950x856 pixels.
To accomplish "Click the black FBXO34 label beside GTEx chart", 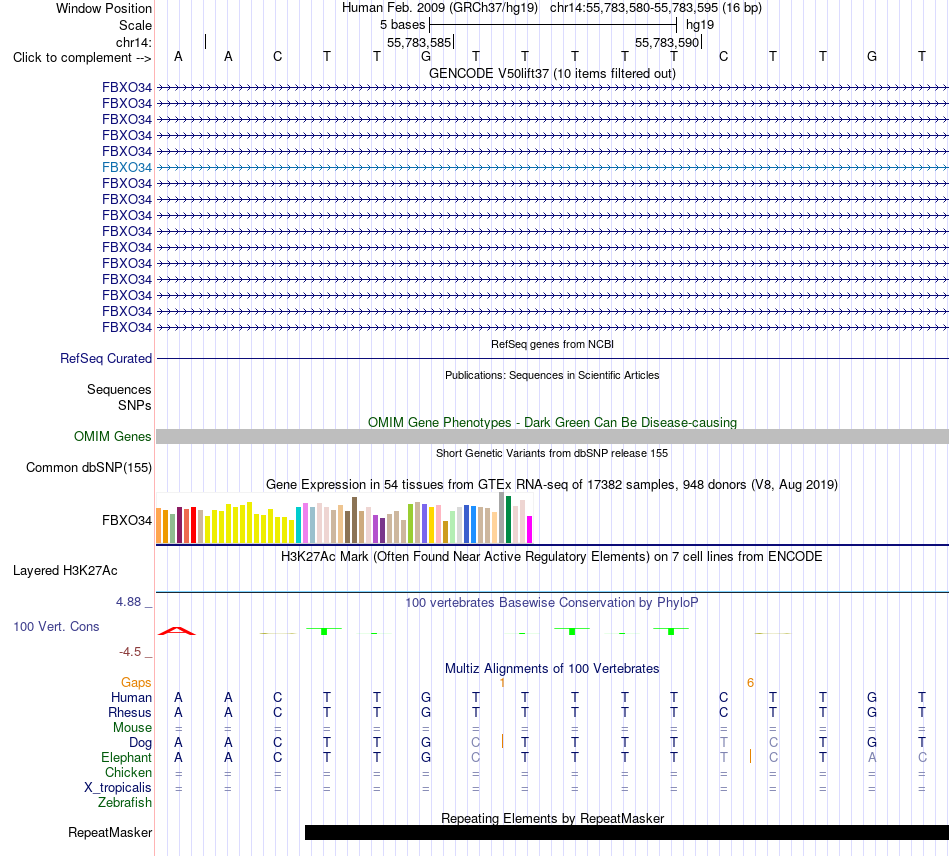I will (x=127, y=520).
